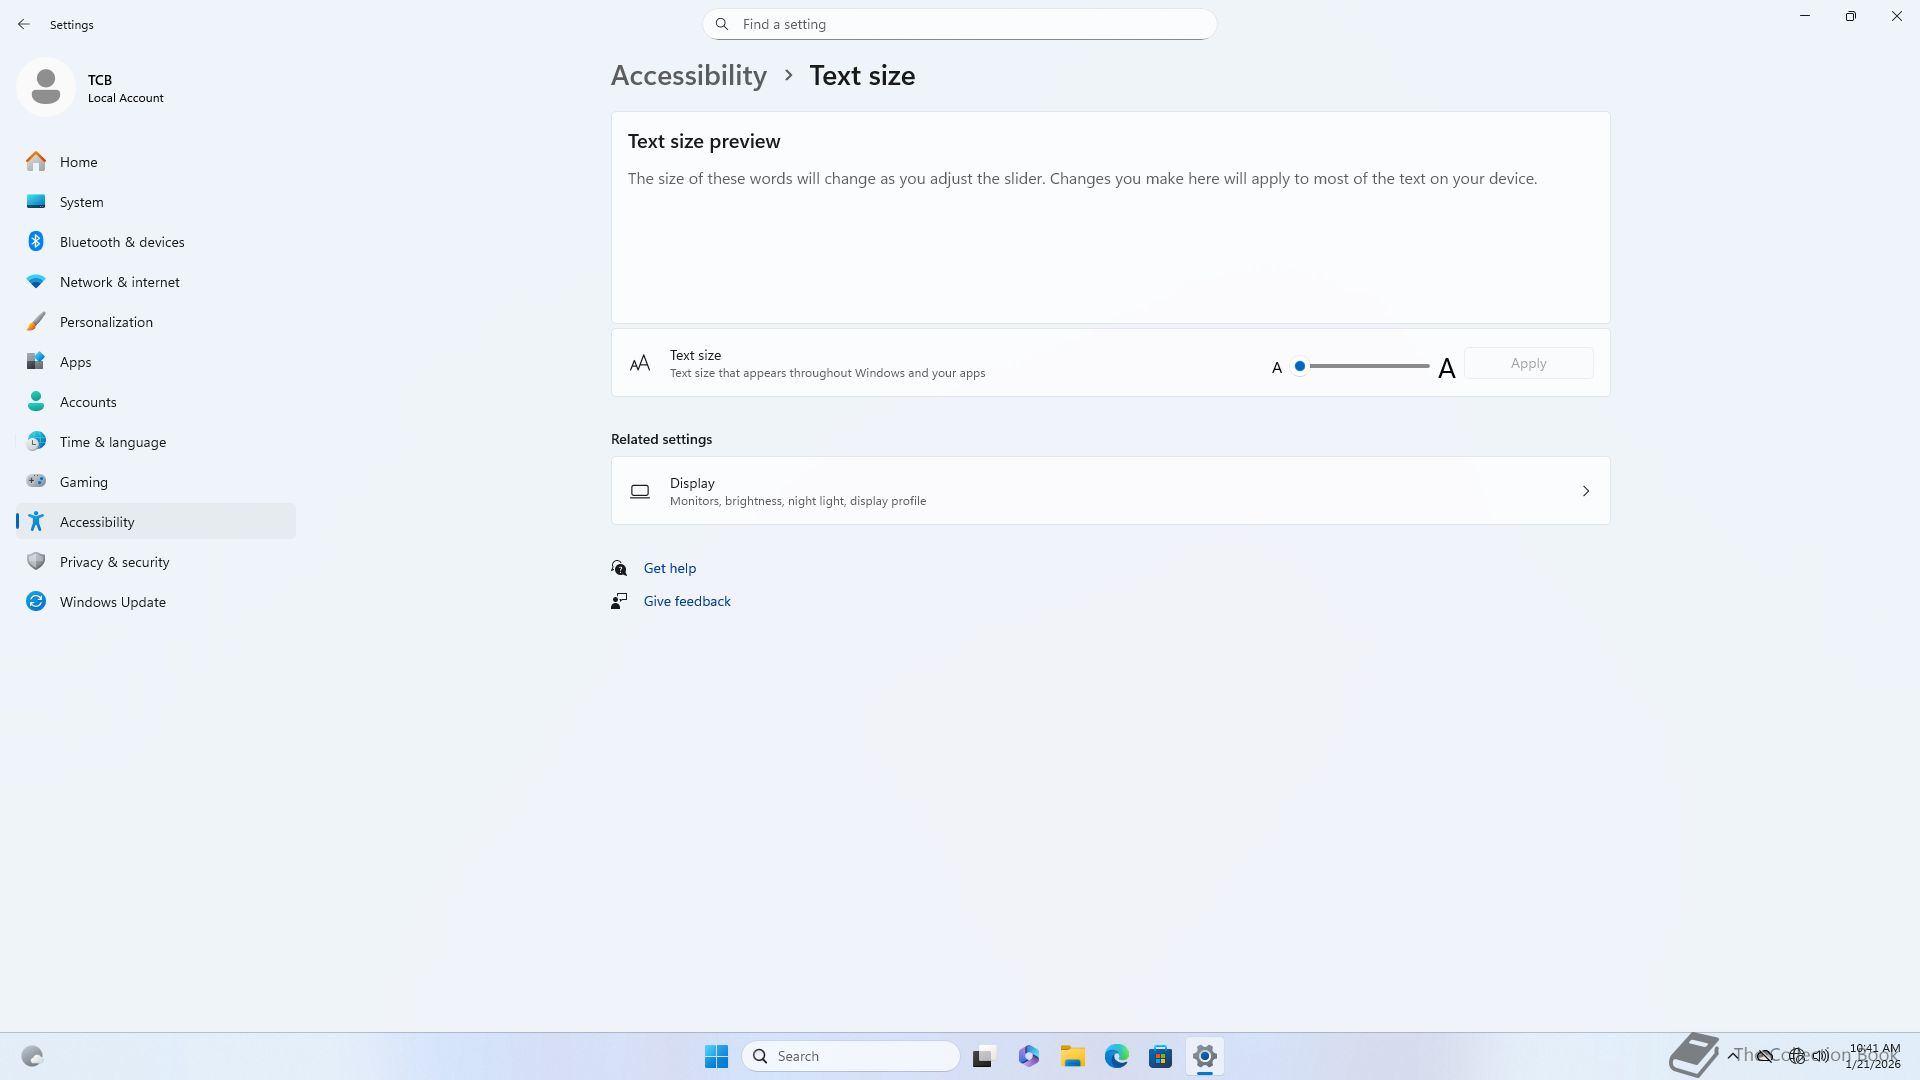This screenshot has height=1080, width=1920.
Task: Open Network & internet settings
Action: tap(119, 282)
